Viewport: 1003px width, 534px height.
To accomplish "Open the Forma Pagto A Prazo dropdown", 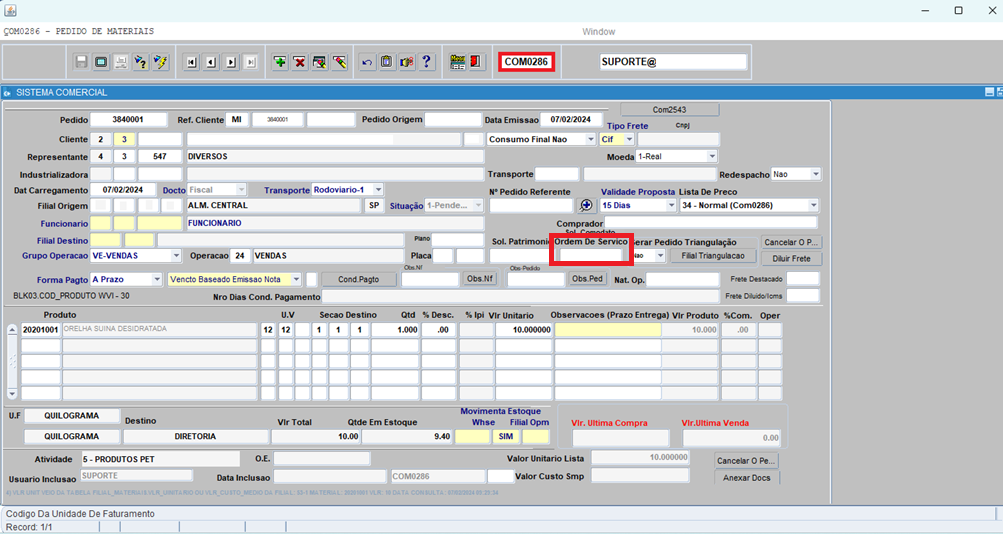I will 157,279.
